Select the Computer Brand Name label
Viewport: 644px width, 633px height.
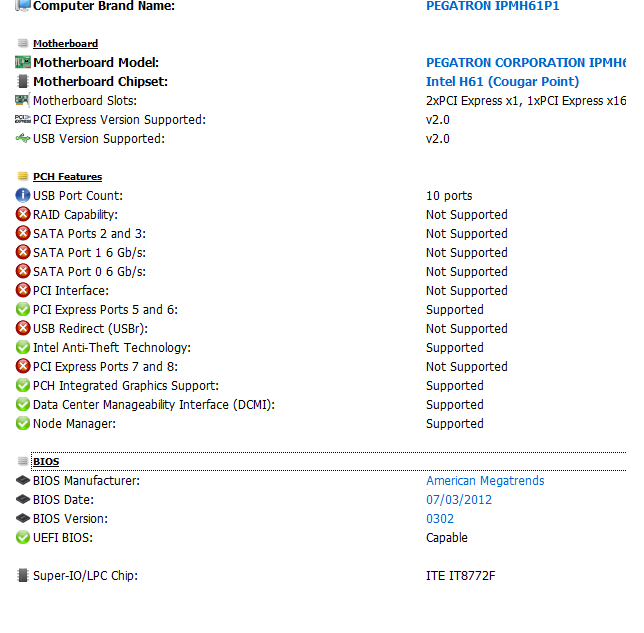(x=104, y=6)
